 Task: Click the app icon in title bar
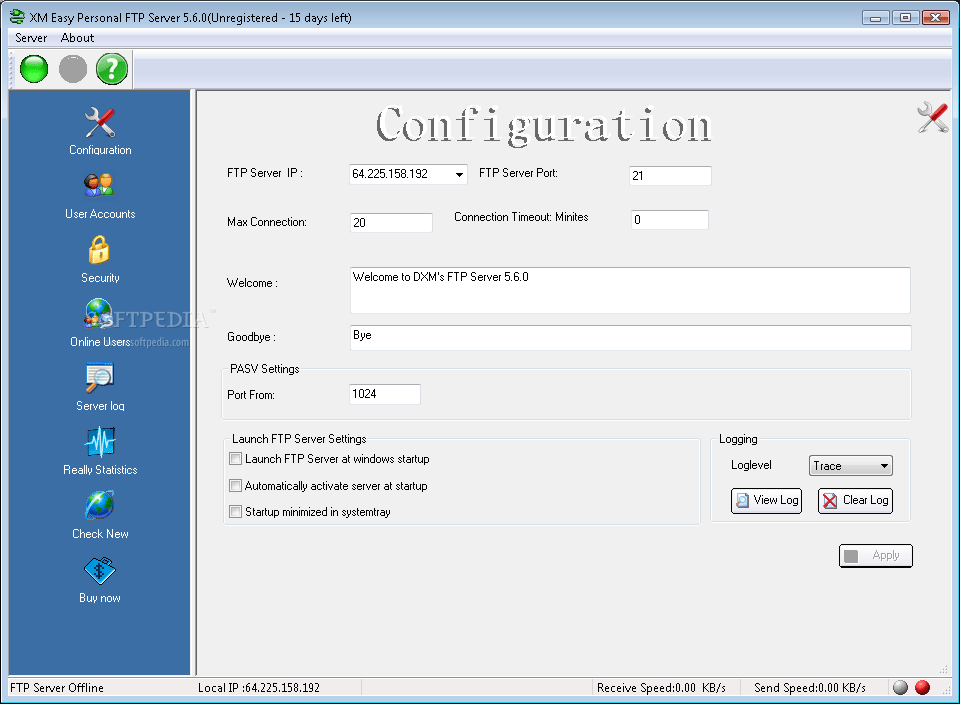(17, 17)
